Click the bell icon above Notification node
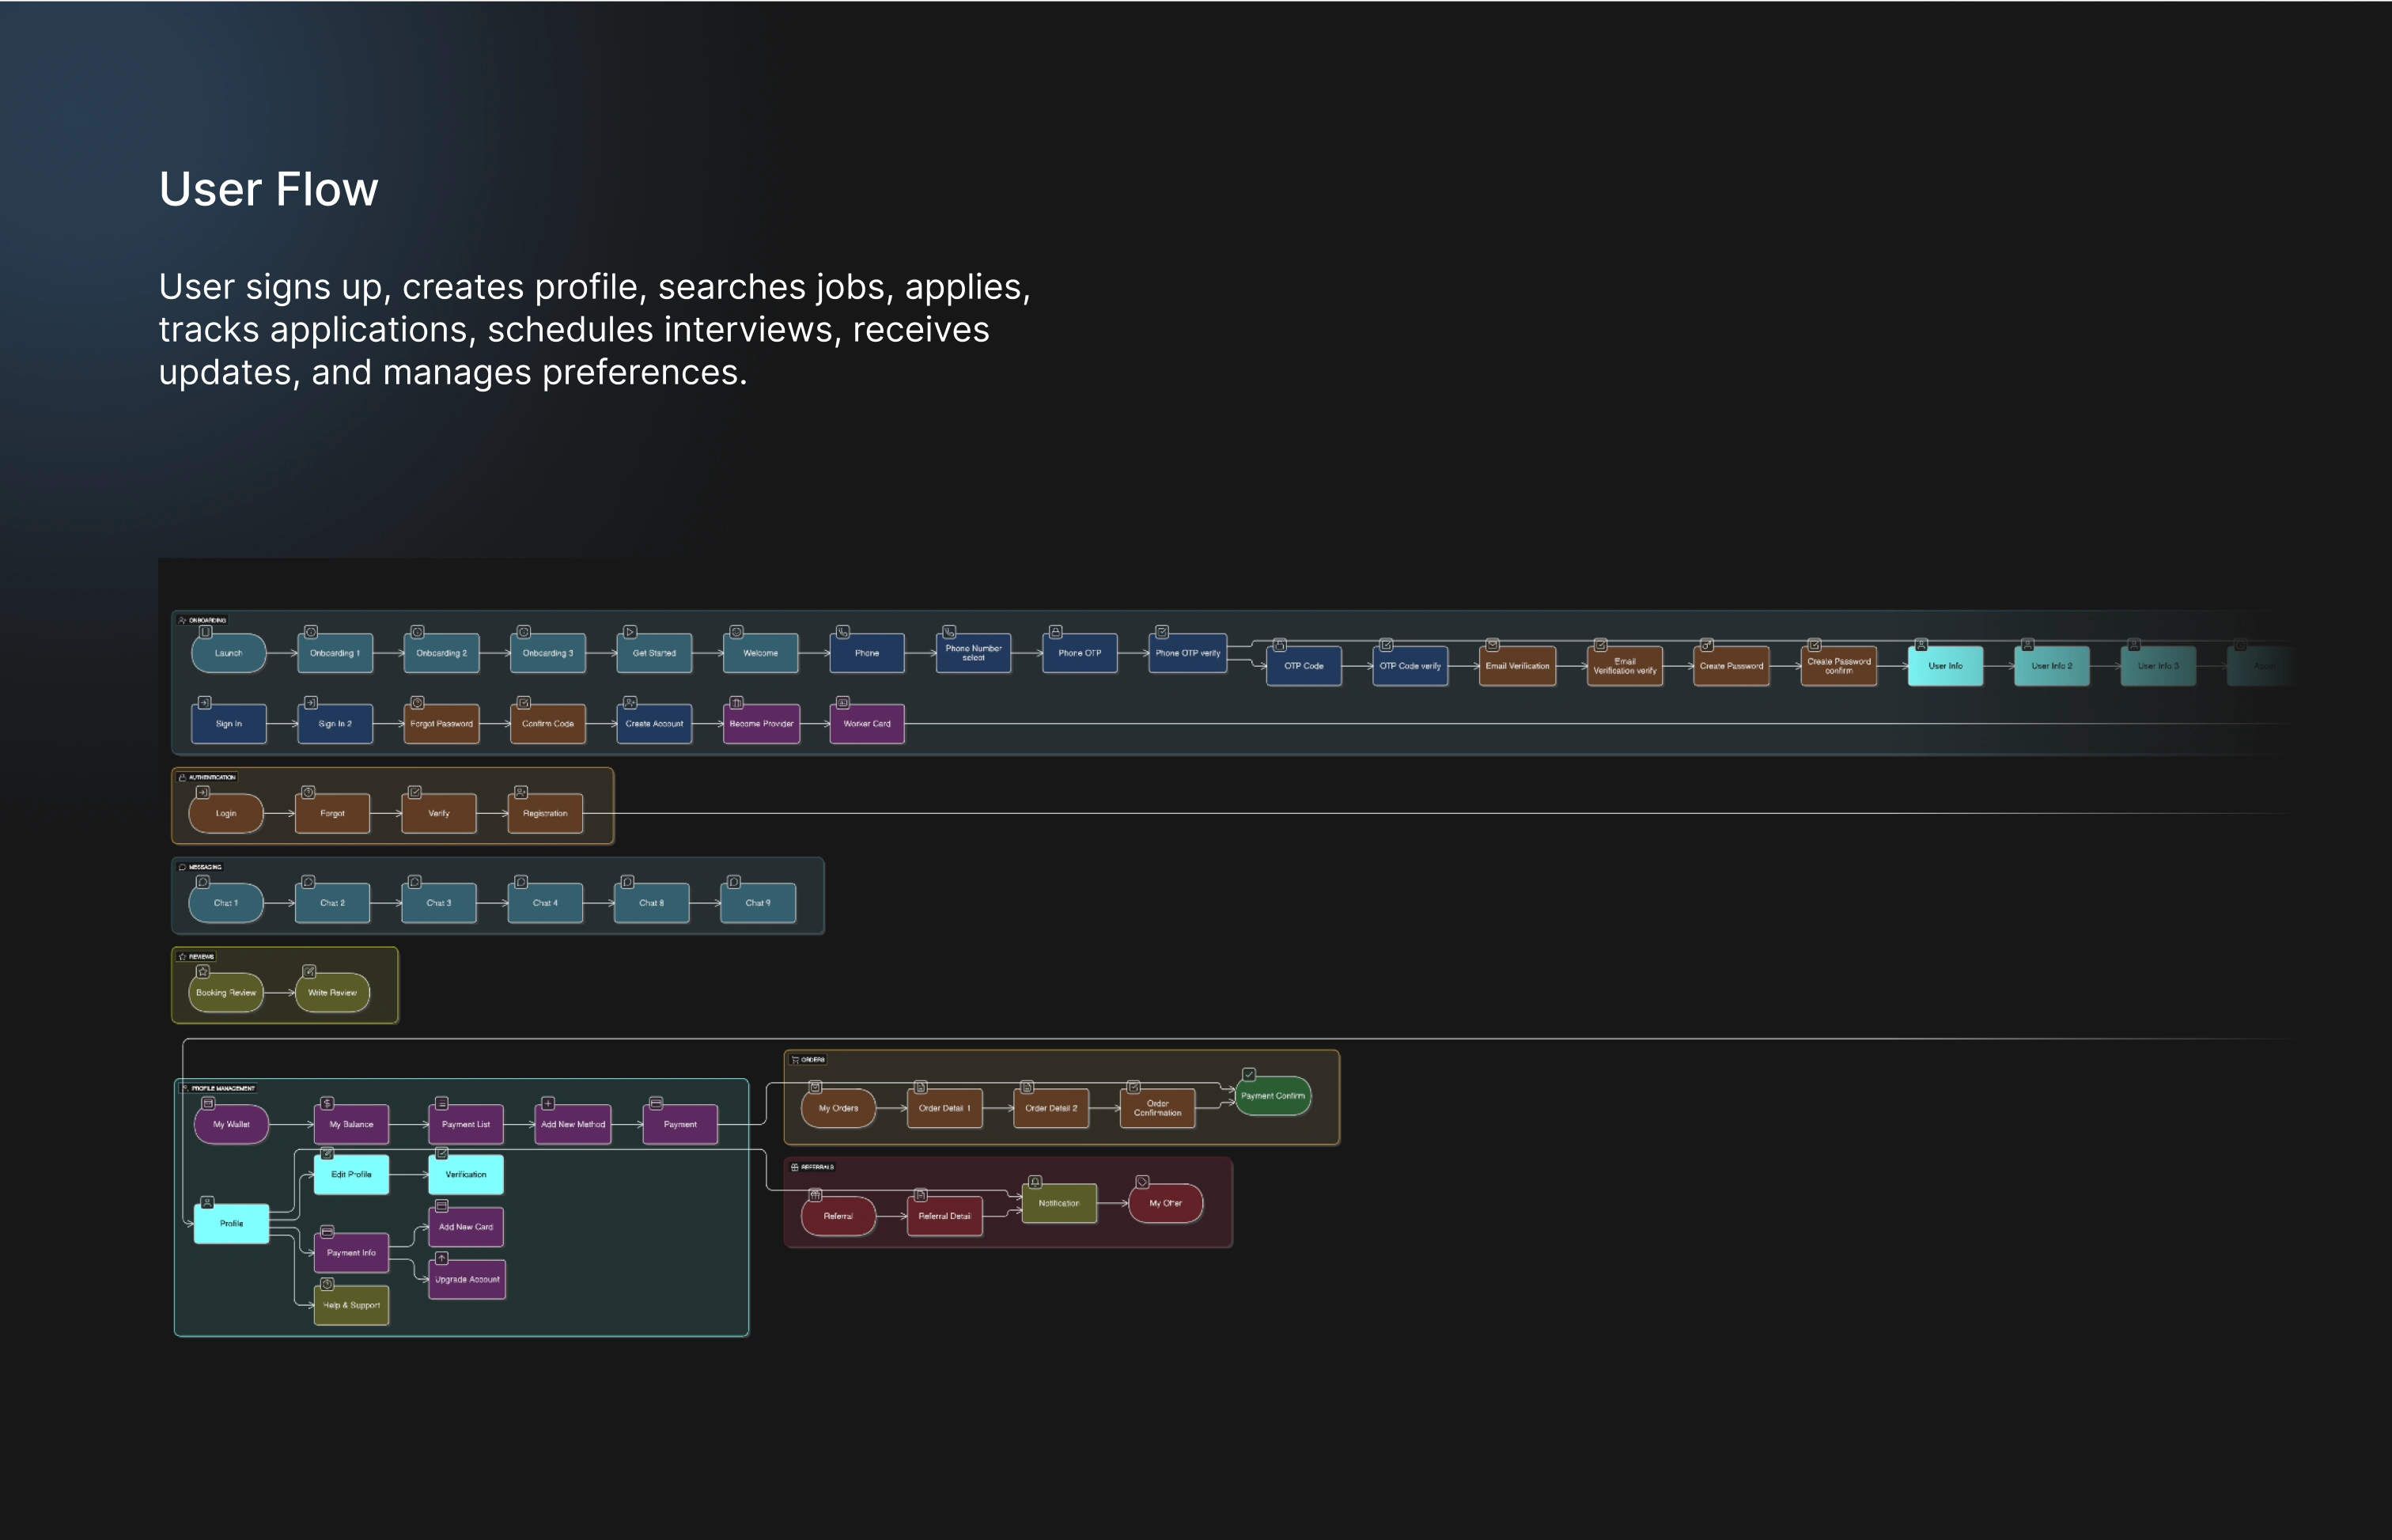This screenshot has width=2392, height=1540. point(1035,1182)
